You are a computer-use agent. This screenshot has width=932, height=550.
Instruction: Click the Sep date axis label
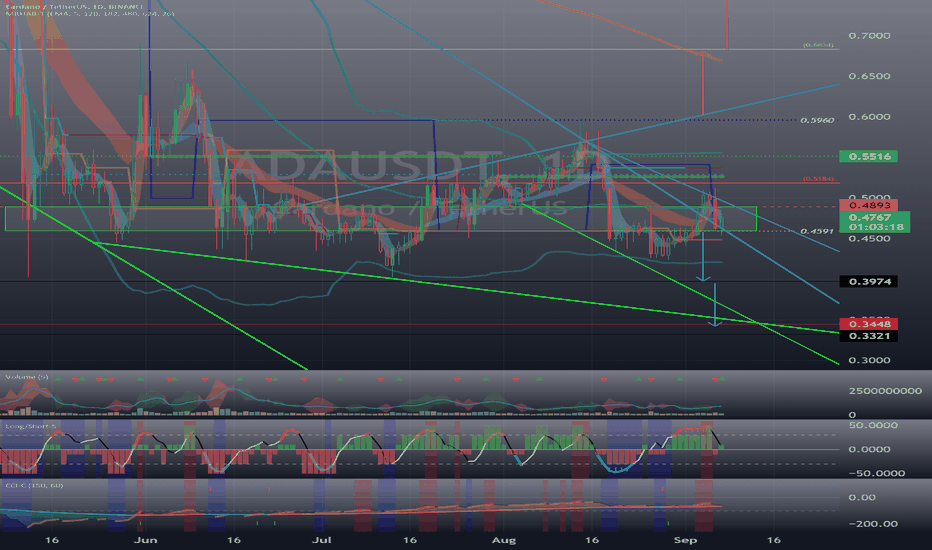685,540
